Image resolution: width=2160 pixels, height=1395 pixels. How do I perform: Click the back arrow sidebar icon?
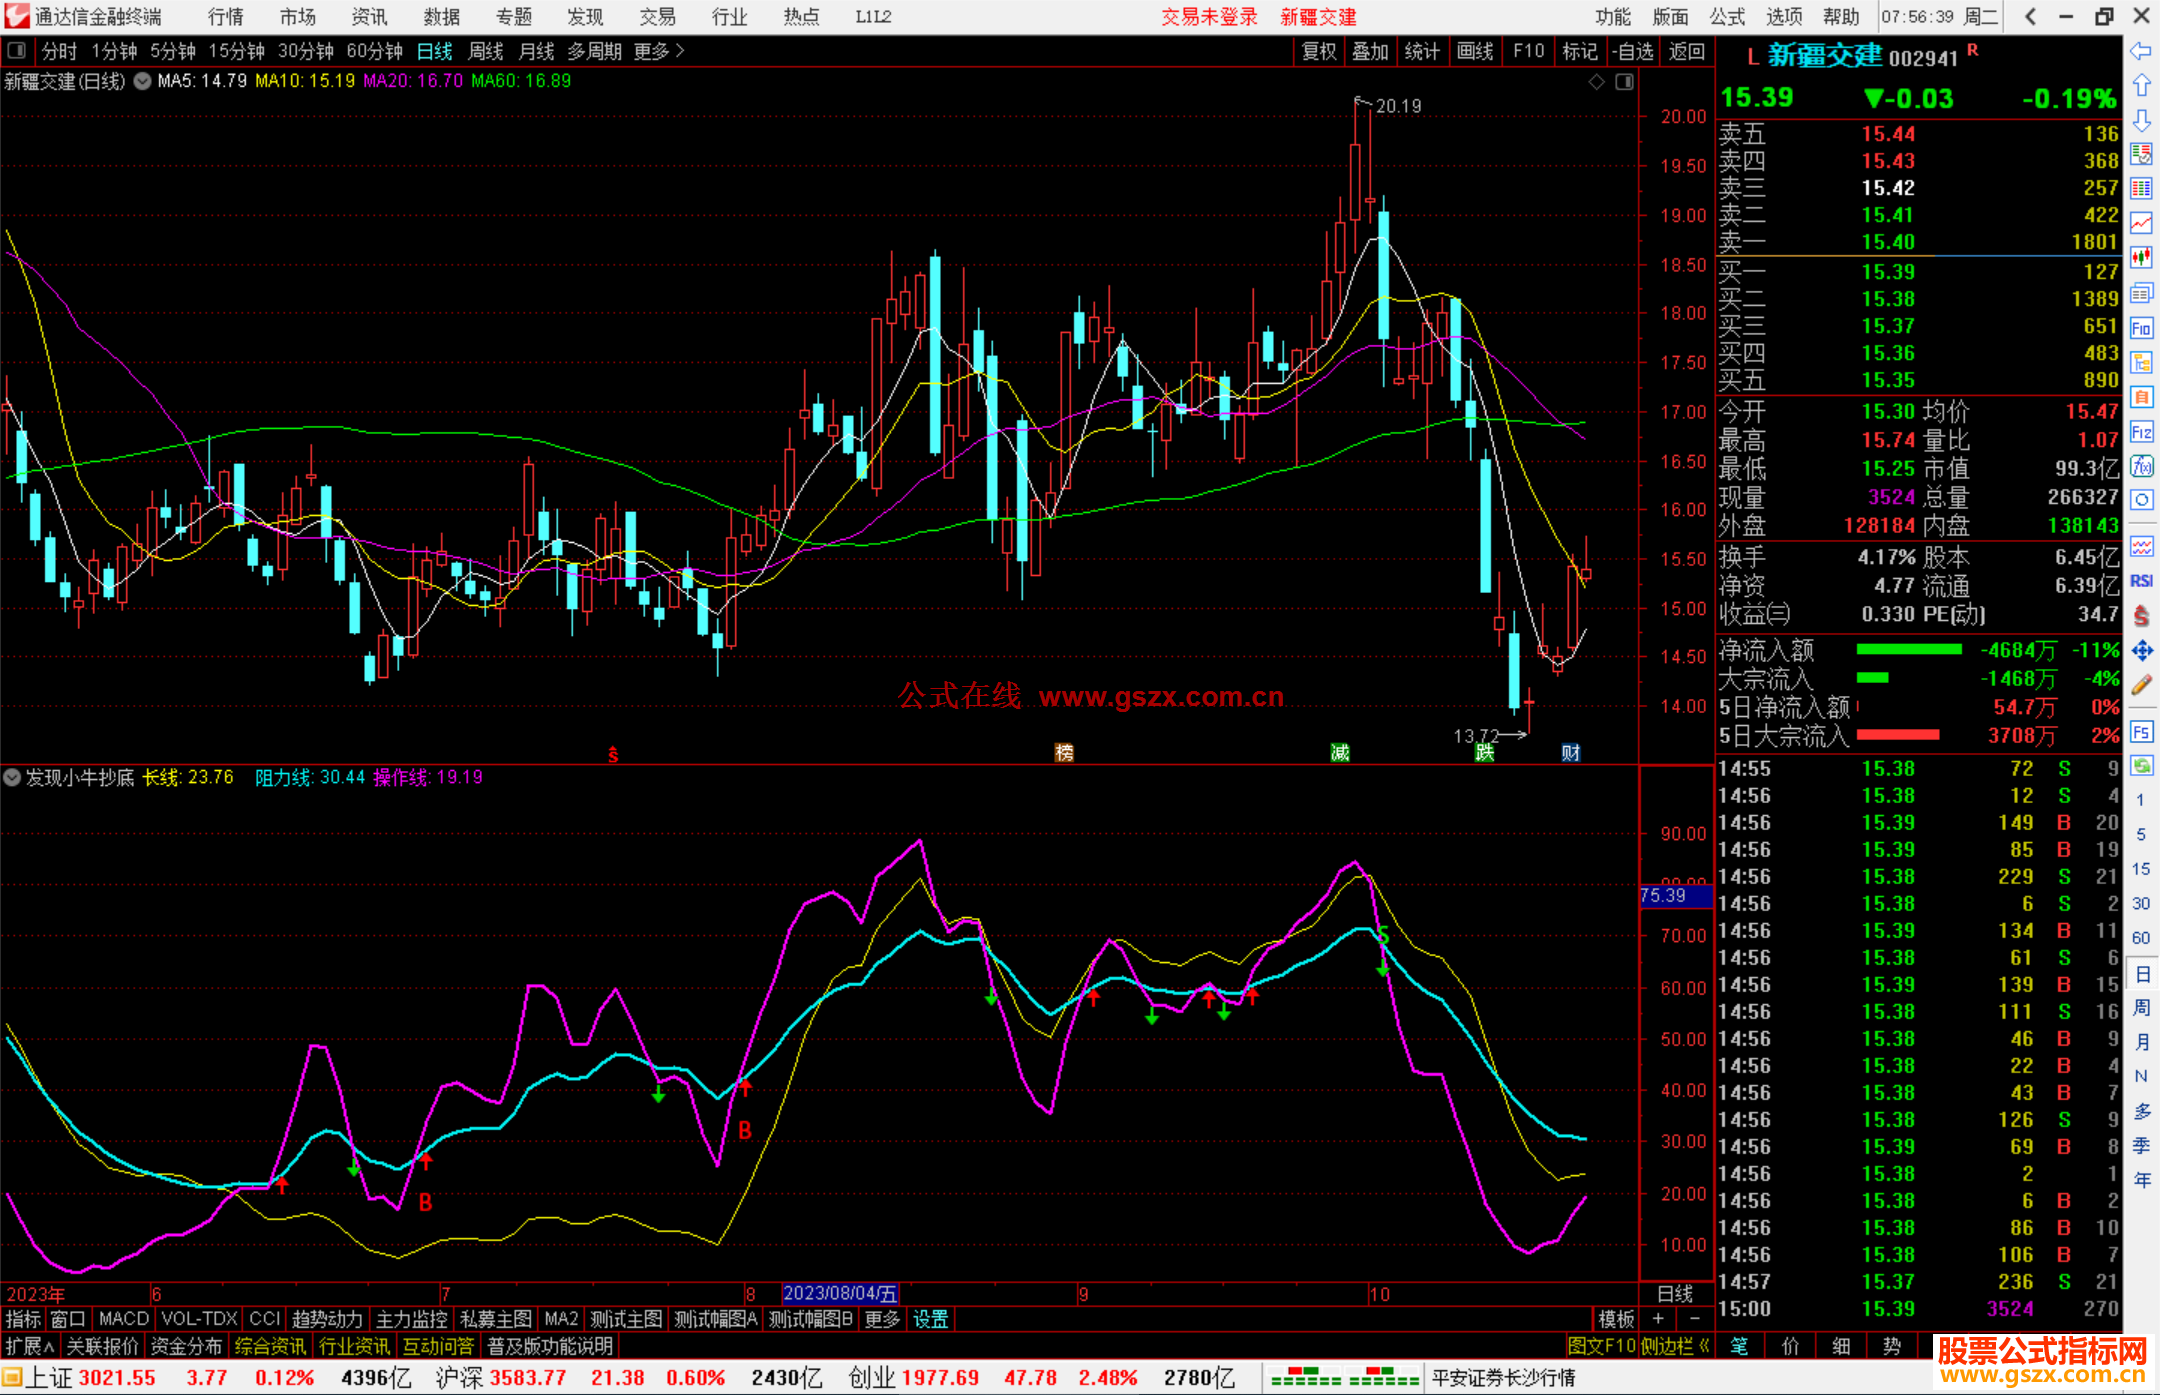tap(2141, 51)
